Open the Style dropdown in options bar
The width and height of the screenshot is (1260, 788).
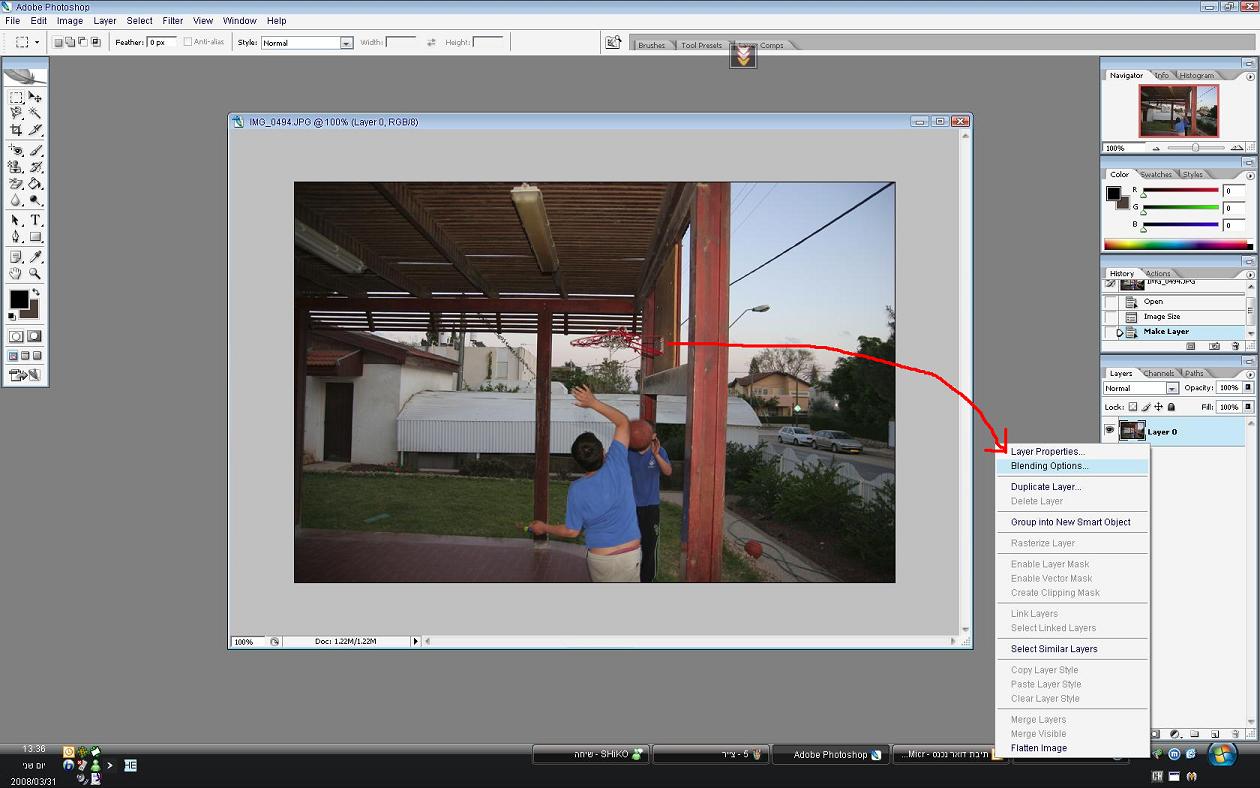click(x=346, y=43)
